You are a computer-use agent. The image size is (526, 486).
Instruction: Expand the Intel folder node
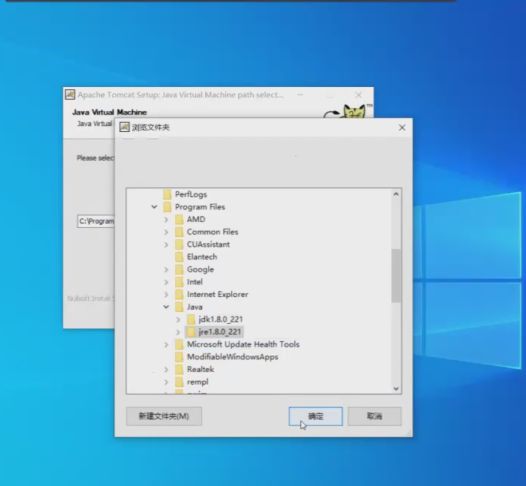166,282
